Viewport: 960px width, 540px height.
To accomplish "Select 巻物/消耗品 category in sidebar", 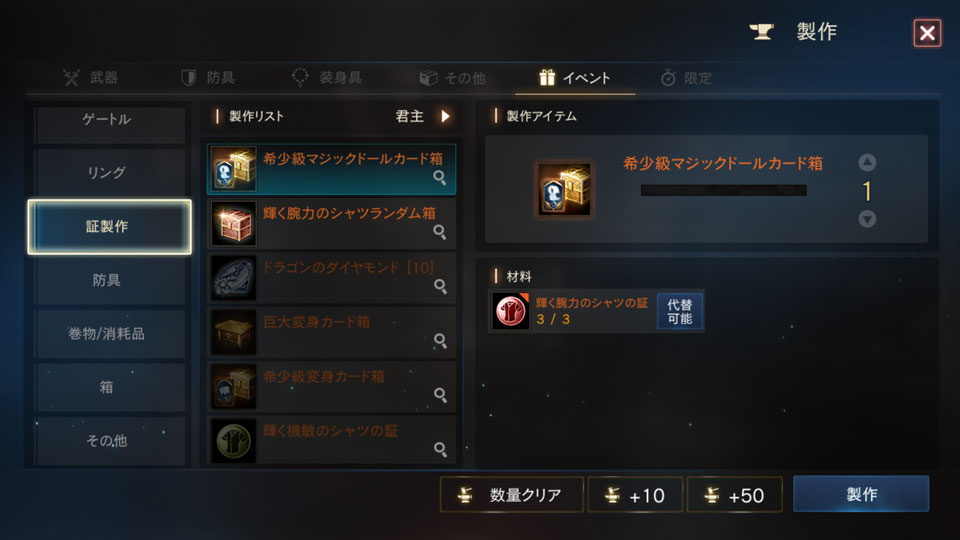I will [109, 334].
